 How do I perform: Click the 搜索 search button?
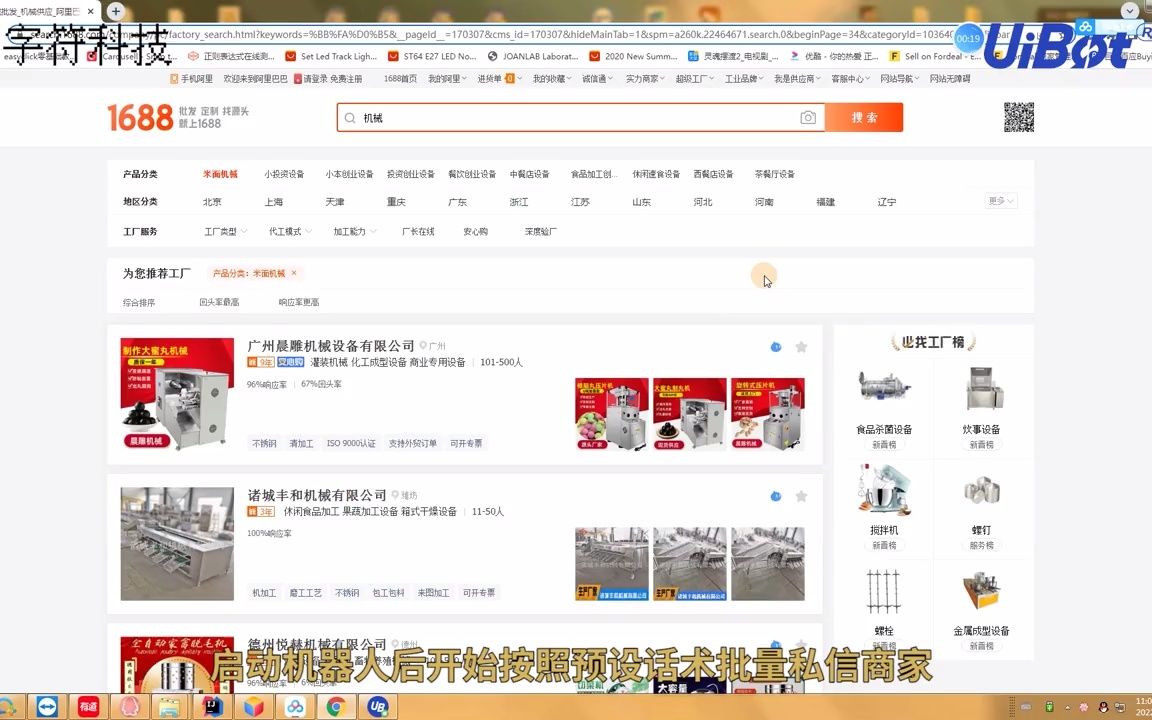(865, 118)
